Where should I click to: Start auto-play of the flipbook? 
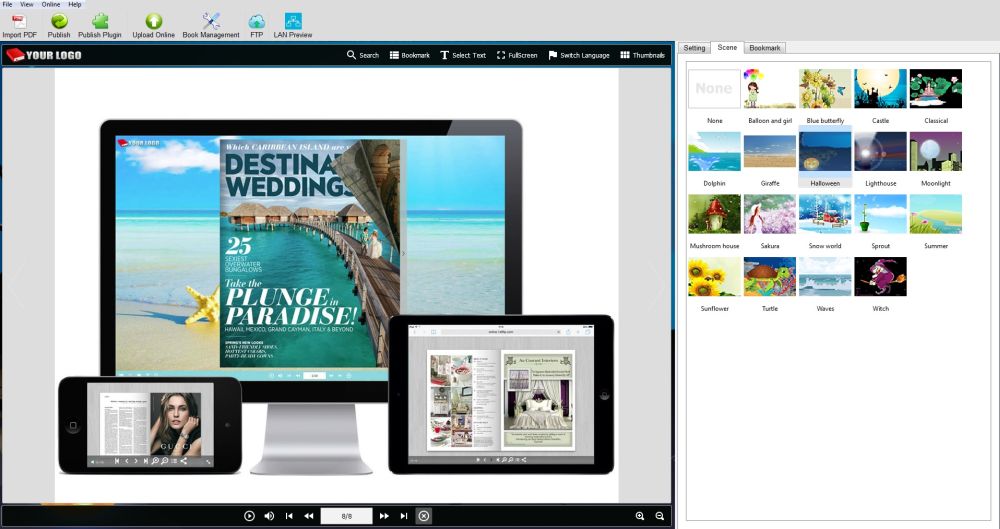click(x=249, y=516)
